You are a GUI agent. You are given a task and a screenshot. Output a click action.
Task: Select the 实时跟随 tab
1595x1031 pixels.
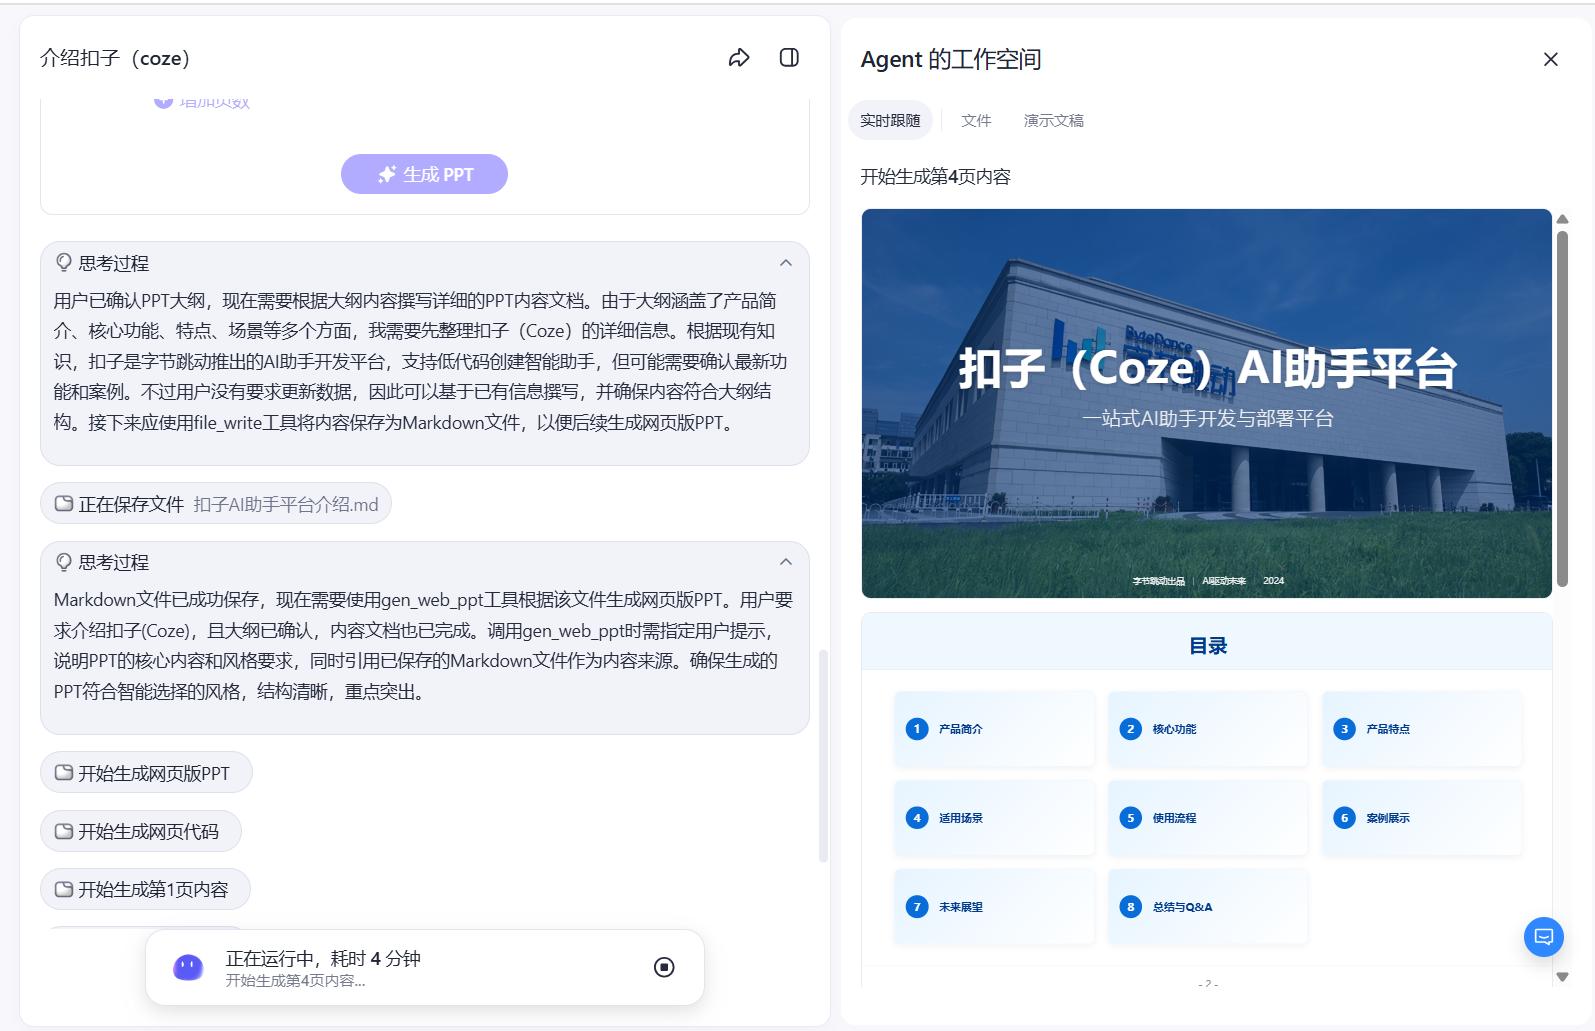(x=890, y=121)
